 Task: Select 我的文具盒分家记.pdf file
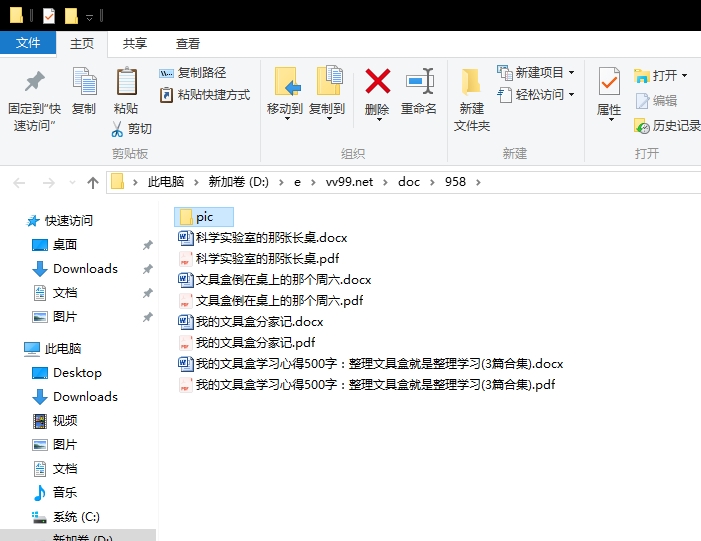tap(247, 343)
